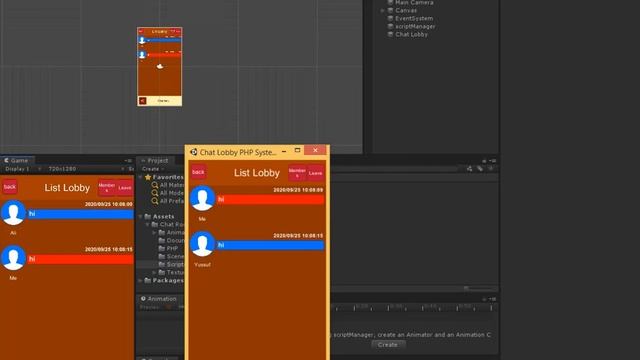Viewport: 640px width, 360px height.
Task: Expand the Animations folder
Action: pos(155,233)
